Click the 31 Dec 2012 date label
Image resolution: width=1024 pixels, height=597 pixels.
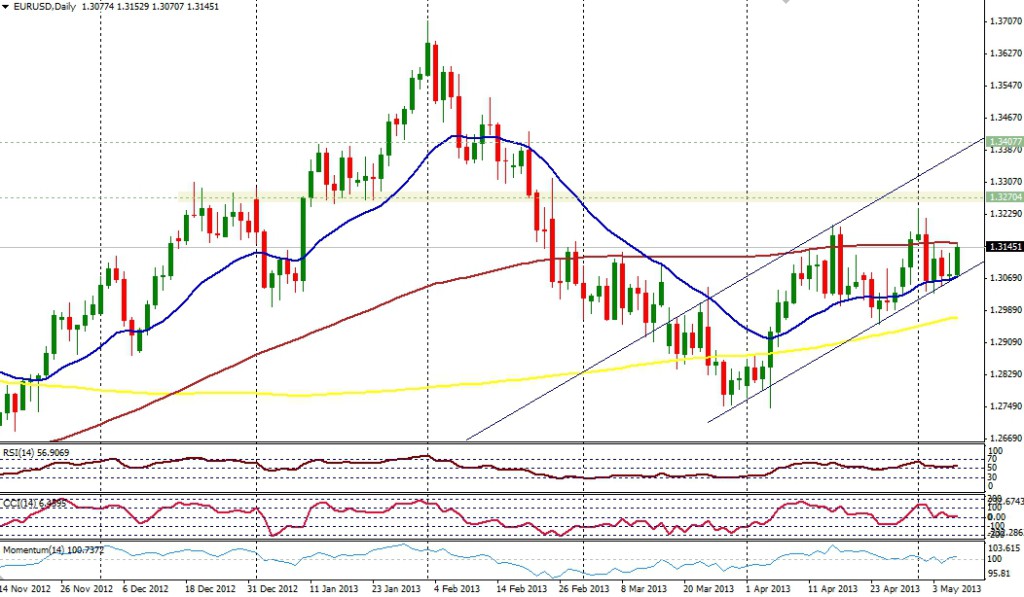272,590
